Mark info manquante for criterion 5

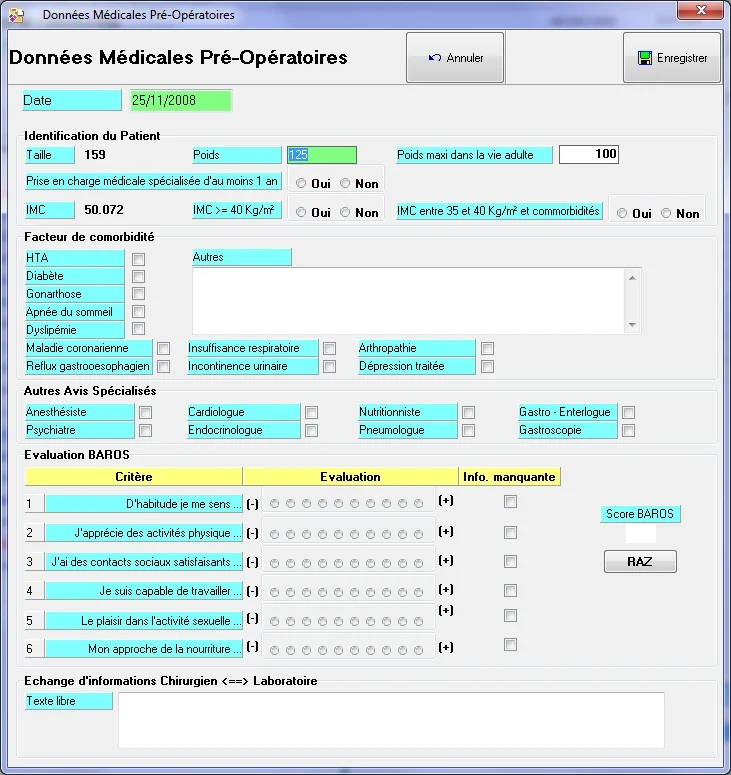tap(511, 615)
